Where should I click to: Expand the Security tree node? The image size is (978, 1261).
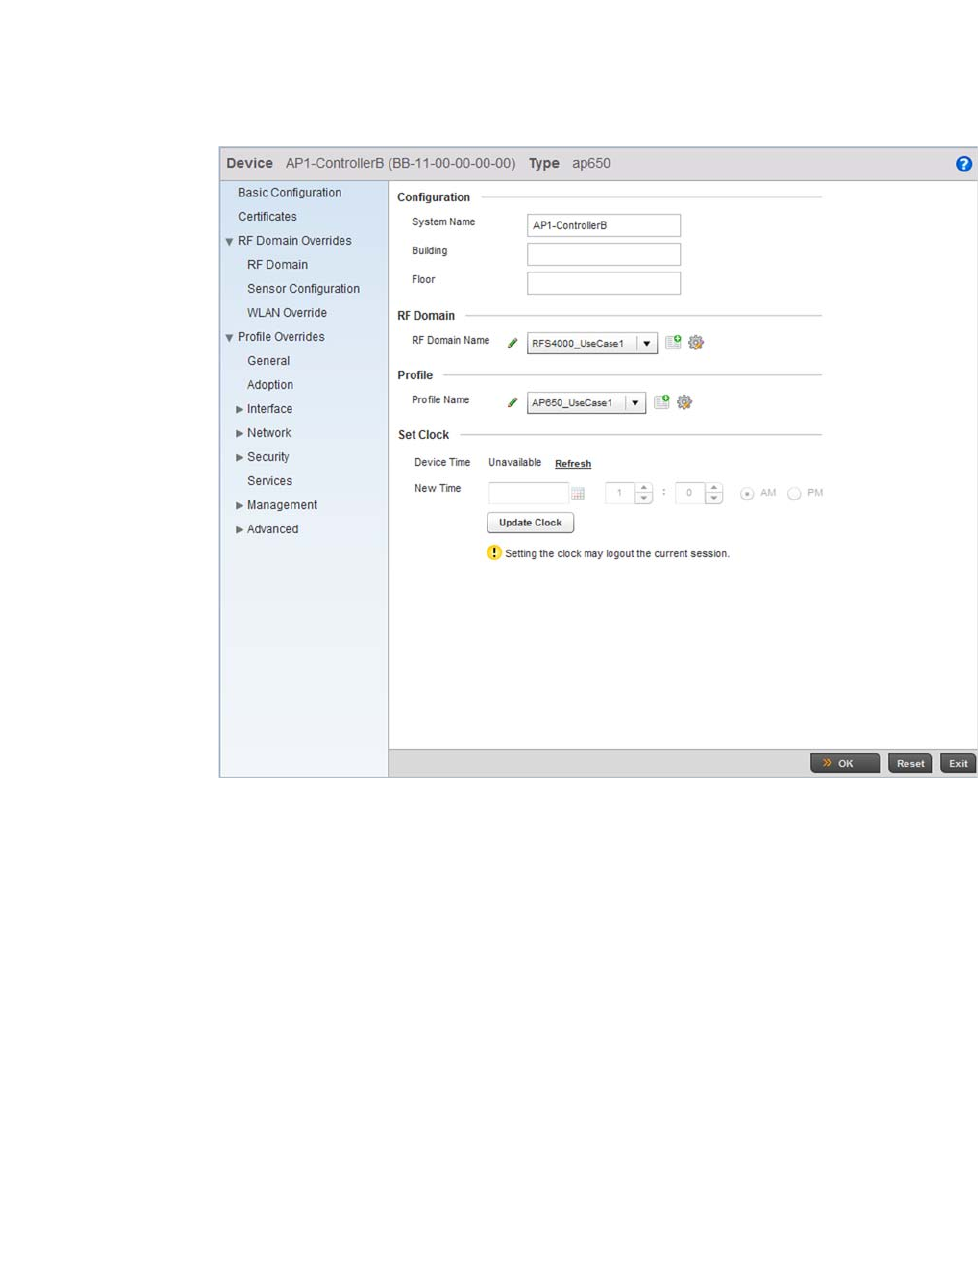tap(239, 457)
